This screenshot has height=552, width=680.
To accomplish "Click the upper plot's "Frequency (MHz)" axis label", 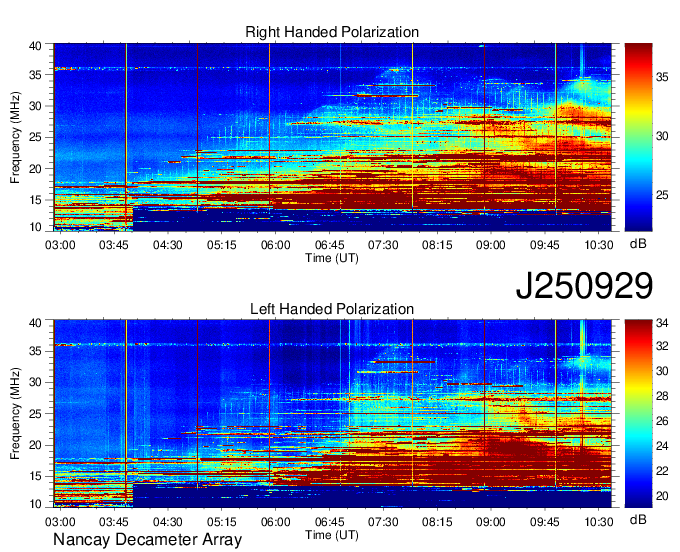I will 16,137.
